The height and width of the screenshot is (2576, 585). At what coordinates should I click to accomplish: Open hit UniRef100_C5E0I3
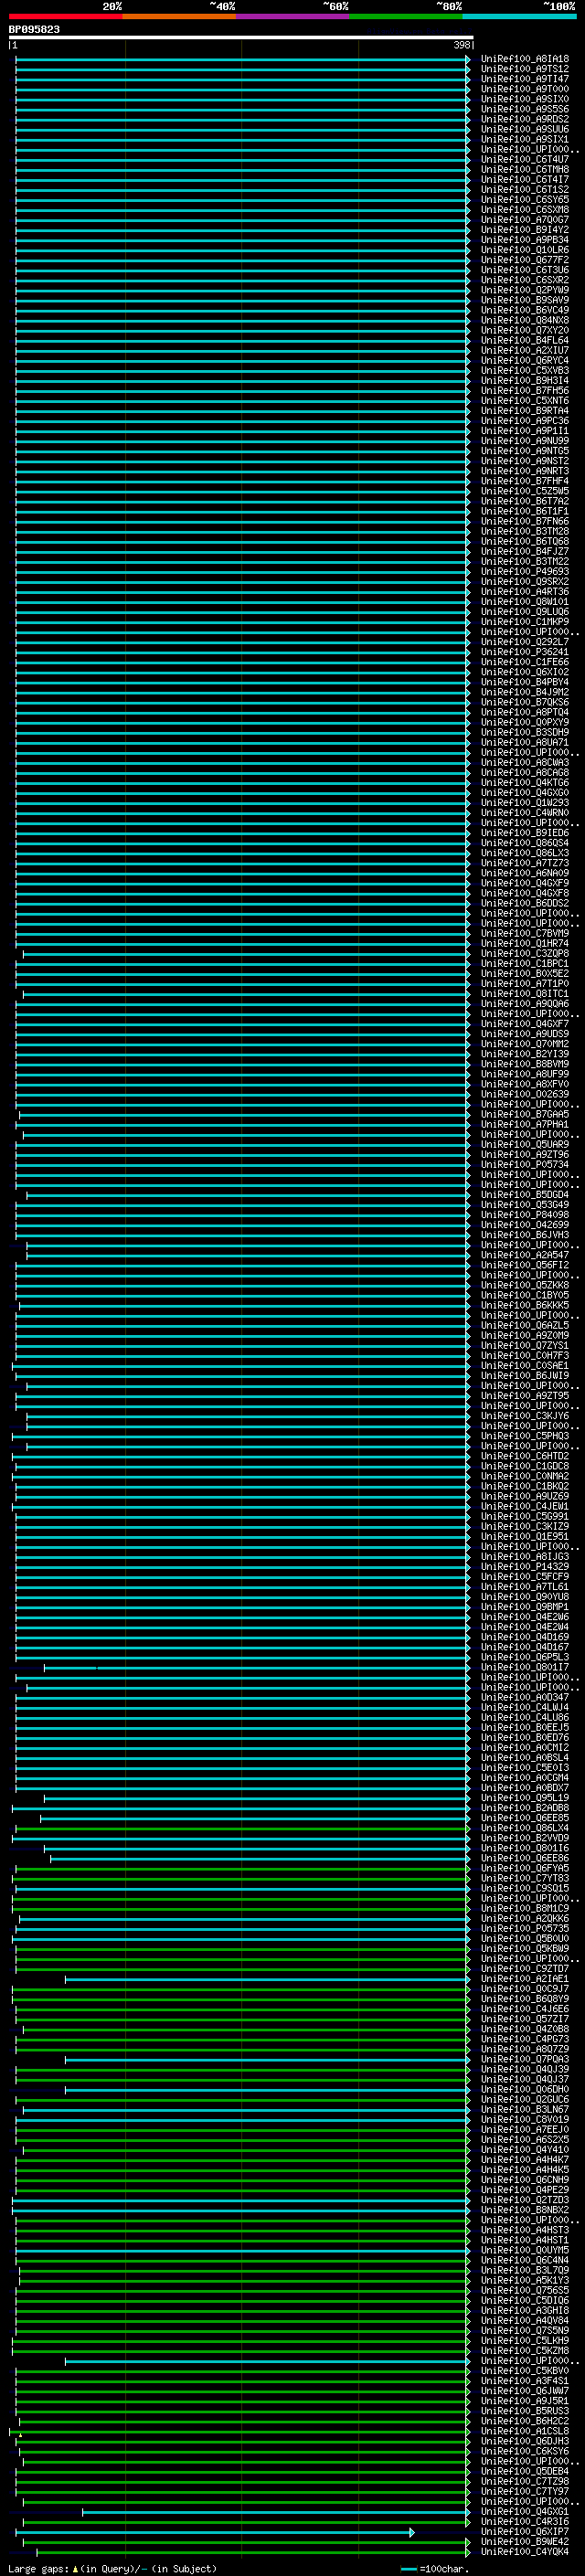click(525, 1767)
